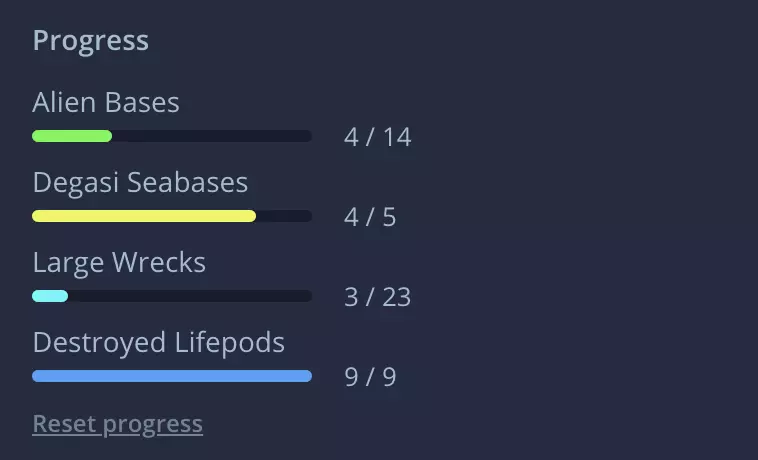Select the Alien Bases label

point(106,102)
